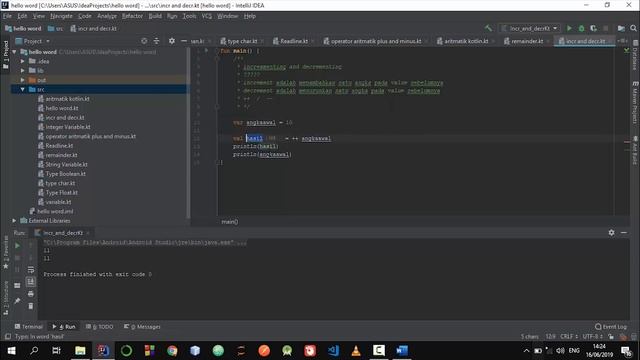Open Run panel gear settings
Viewport: 640px width, 360px height.
click(x=611, y=232)
